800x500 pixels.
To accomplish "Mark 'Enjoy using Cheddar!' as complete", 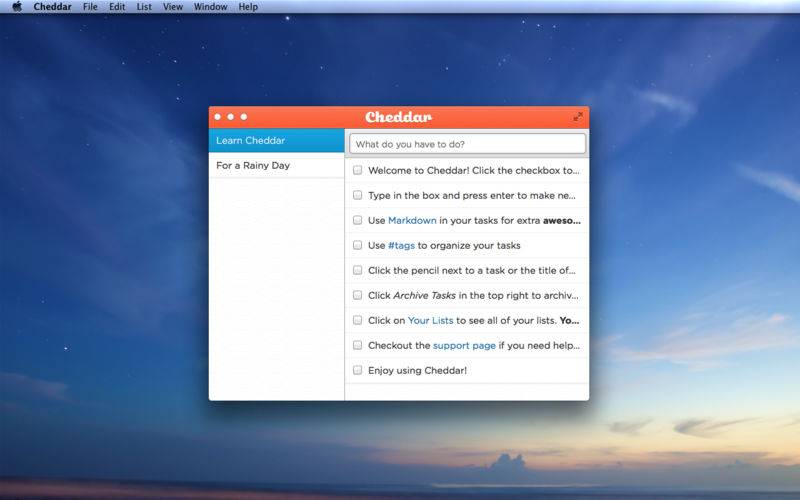I will coord(358,370).
